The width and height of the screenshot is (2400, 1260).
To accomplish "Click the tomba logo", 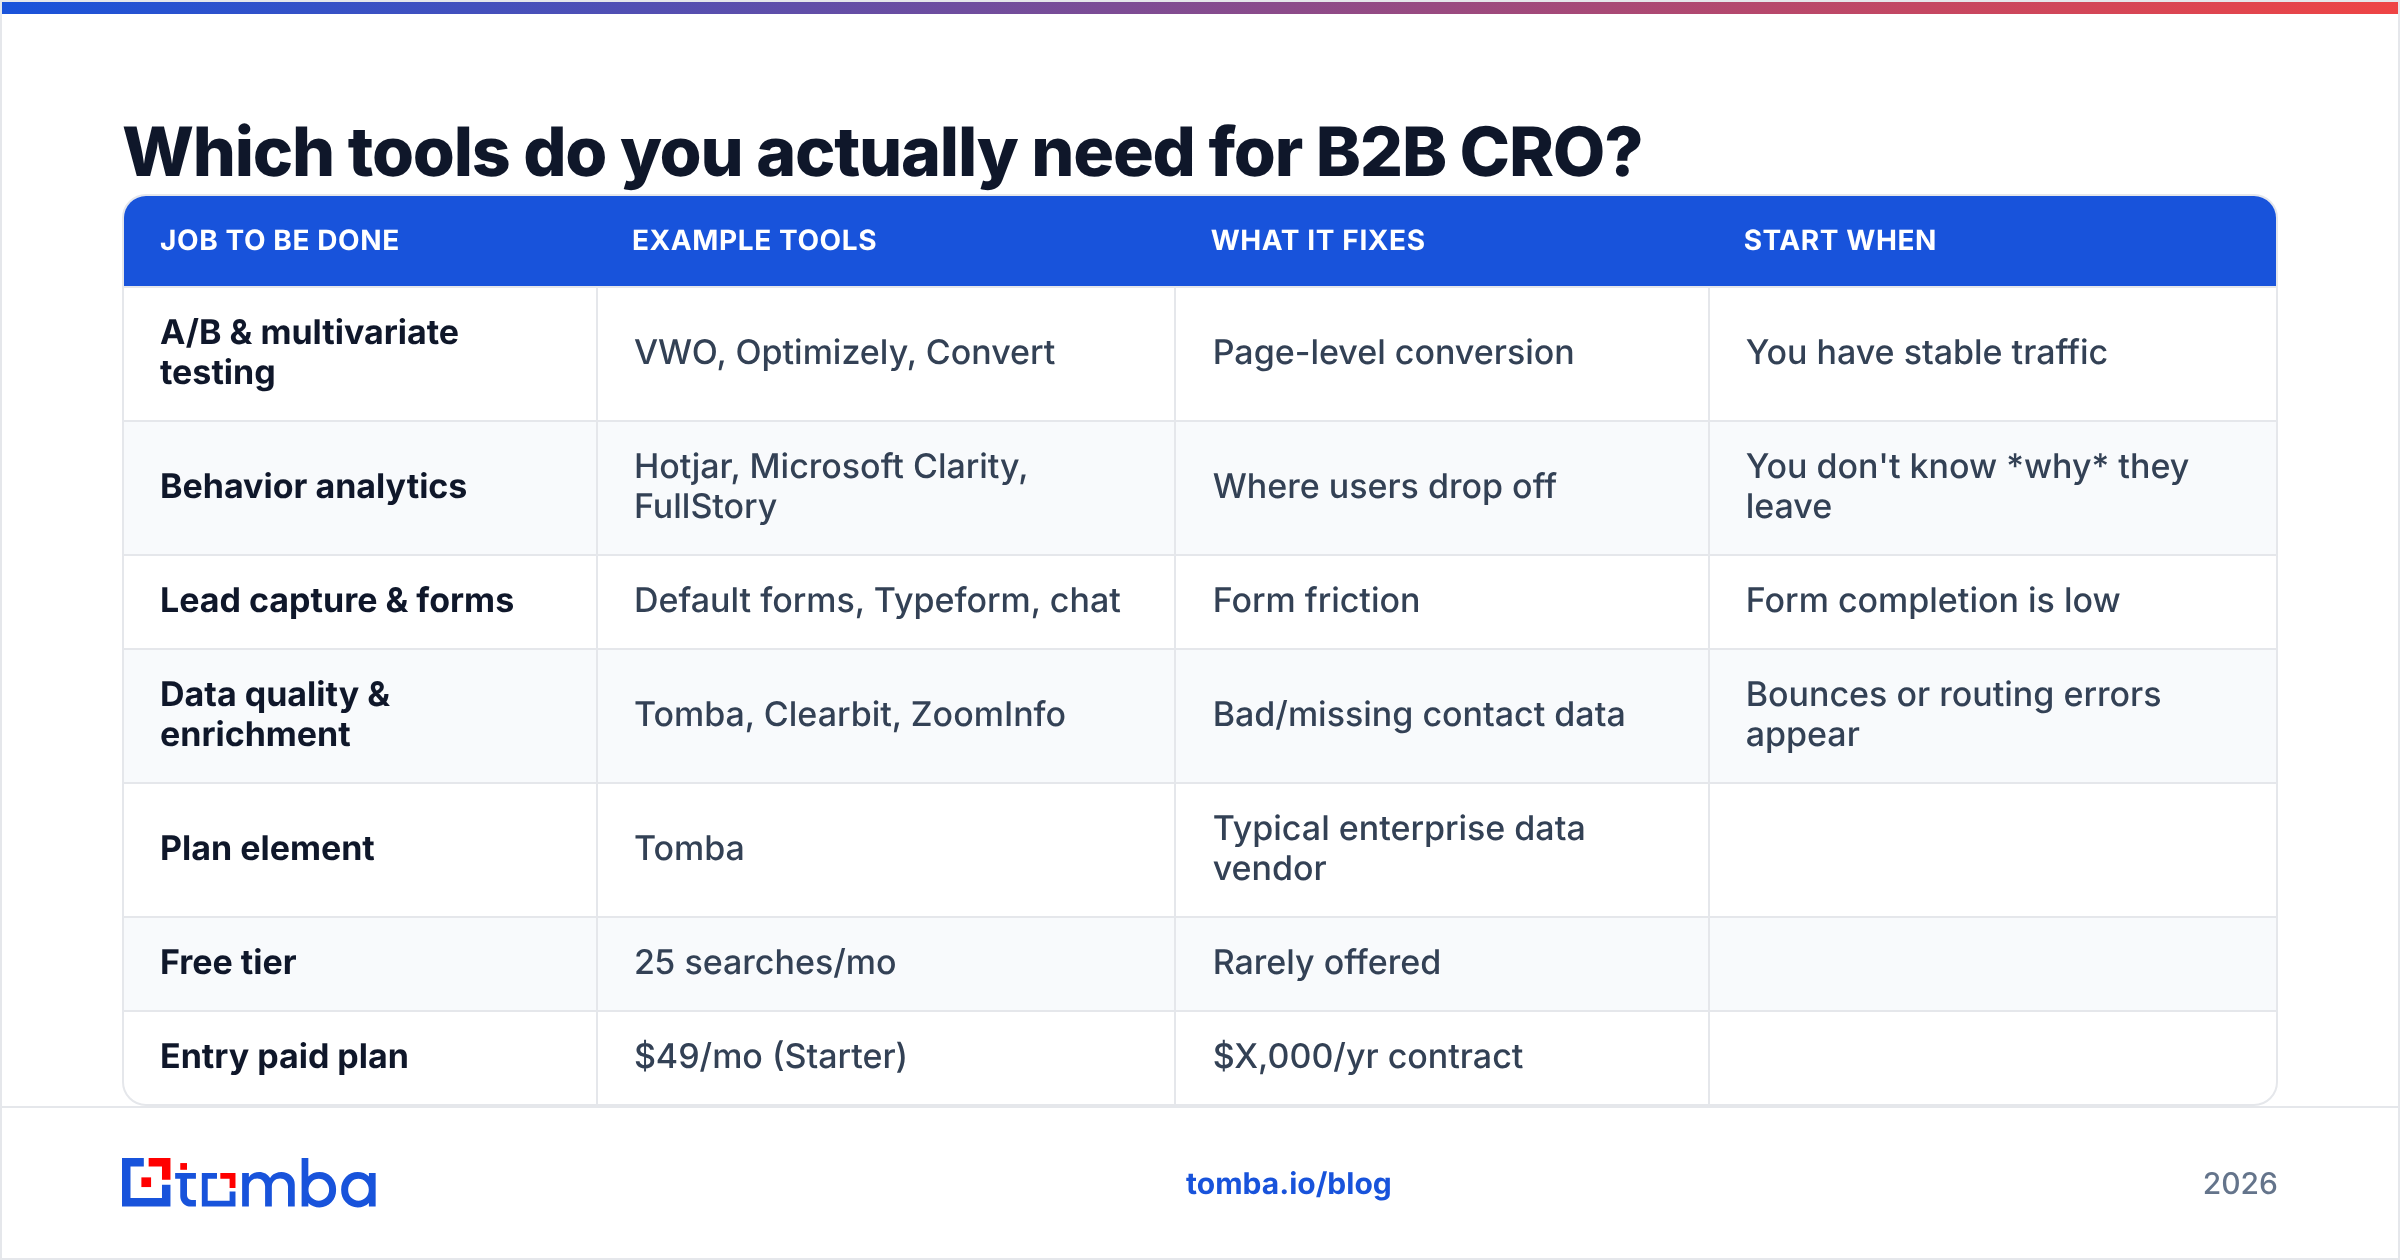I will 249,1183.
